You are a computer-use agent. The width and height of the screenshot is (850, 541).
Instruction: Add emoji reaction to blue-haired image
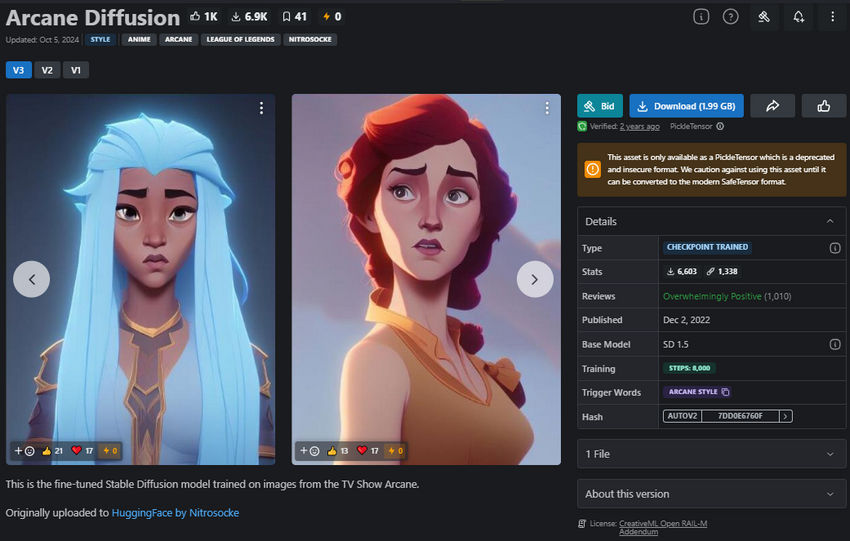pyautogui.click(x=24, y=450)
